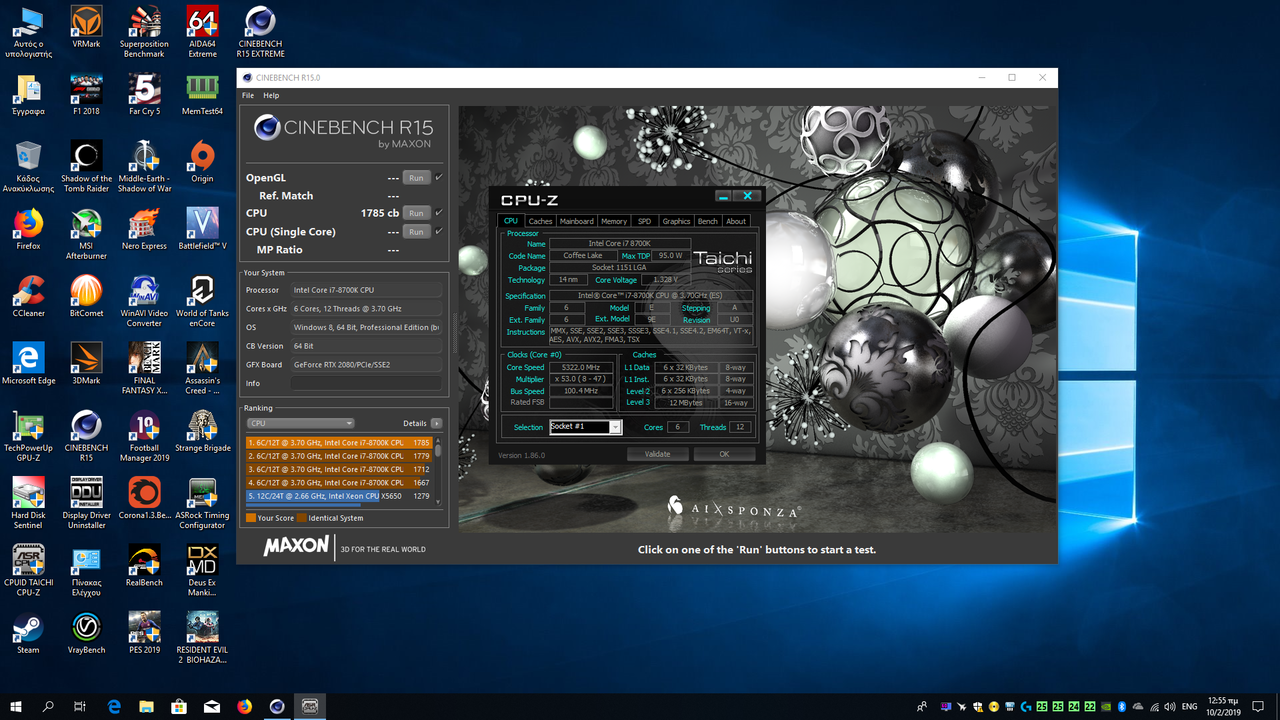This screenshot has height=720, width=1280.
Task: Open the Steam desktop icon
Action: coord(28,632)
